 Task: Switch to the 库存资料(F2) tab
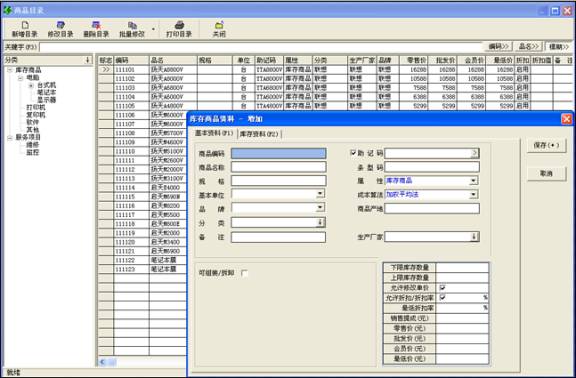pyautogui.click(x=259, y=134)
